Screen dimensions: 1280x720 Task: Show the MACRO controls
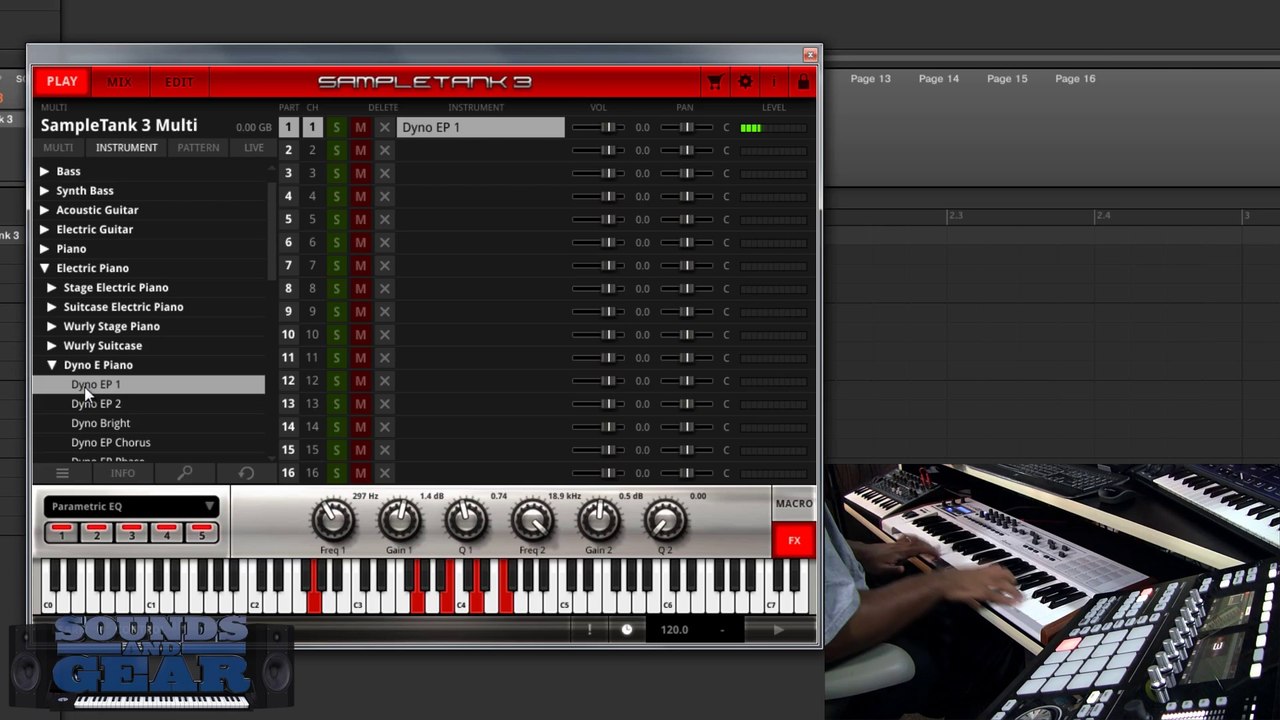[x=794, y=504]
